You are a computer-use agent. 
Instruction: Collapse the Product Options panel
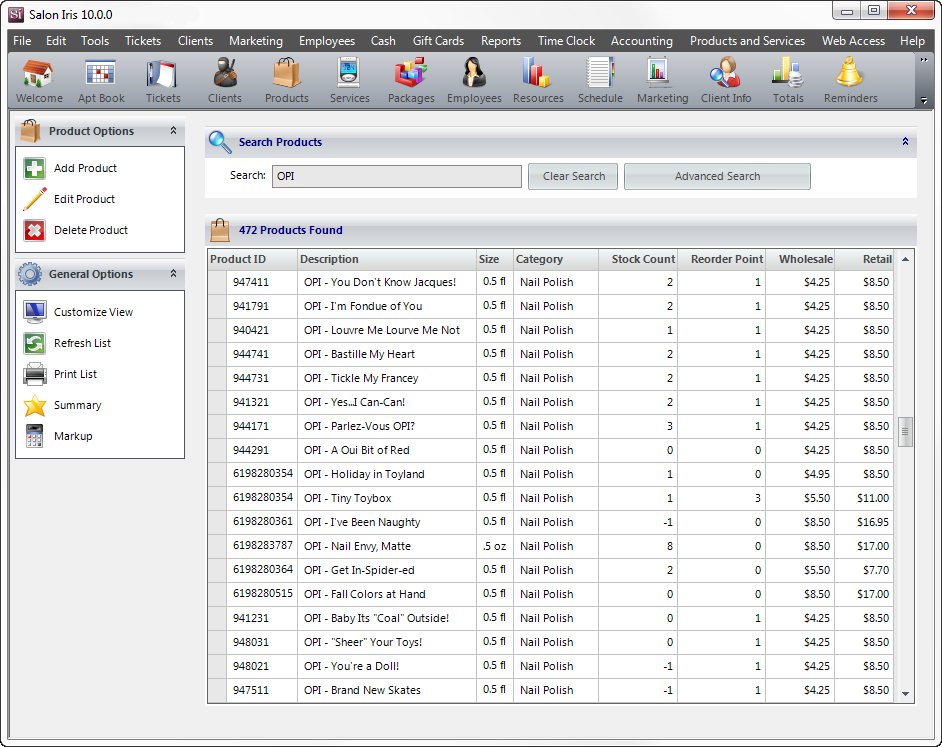coord(173,131)
